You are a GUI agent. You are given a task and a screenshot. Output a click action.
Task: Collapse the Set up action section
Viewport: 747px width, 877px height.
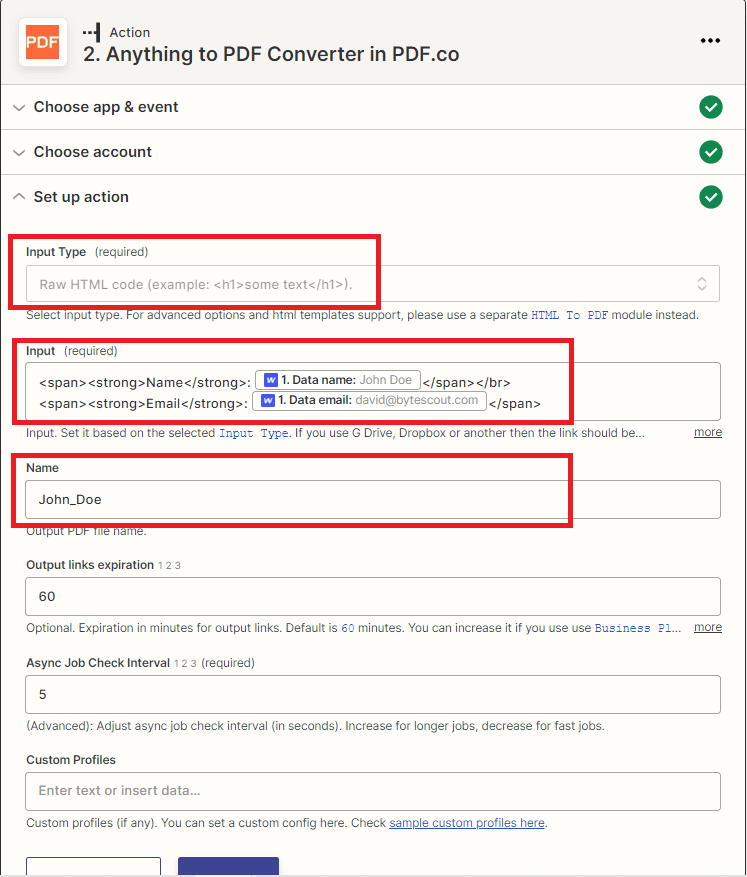(x=18, y=197)
